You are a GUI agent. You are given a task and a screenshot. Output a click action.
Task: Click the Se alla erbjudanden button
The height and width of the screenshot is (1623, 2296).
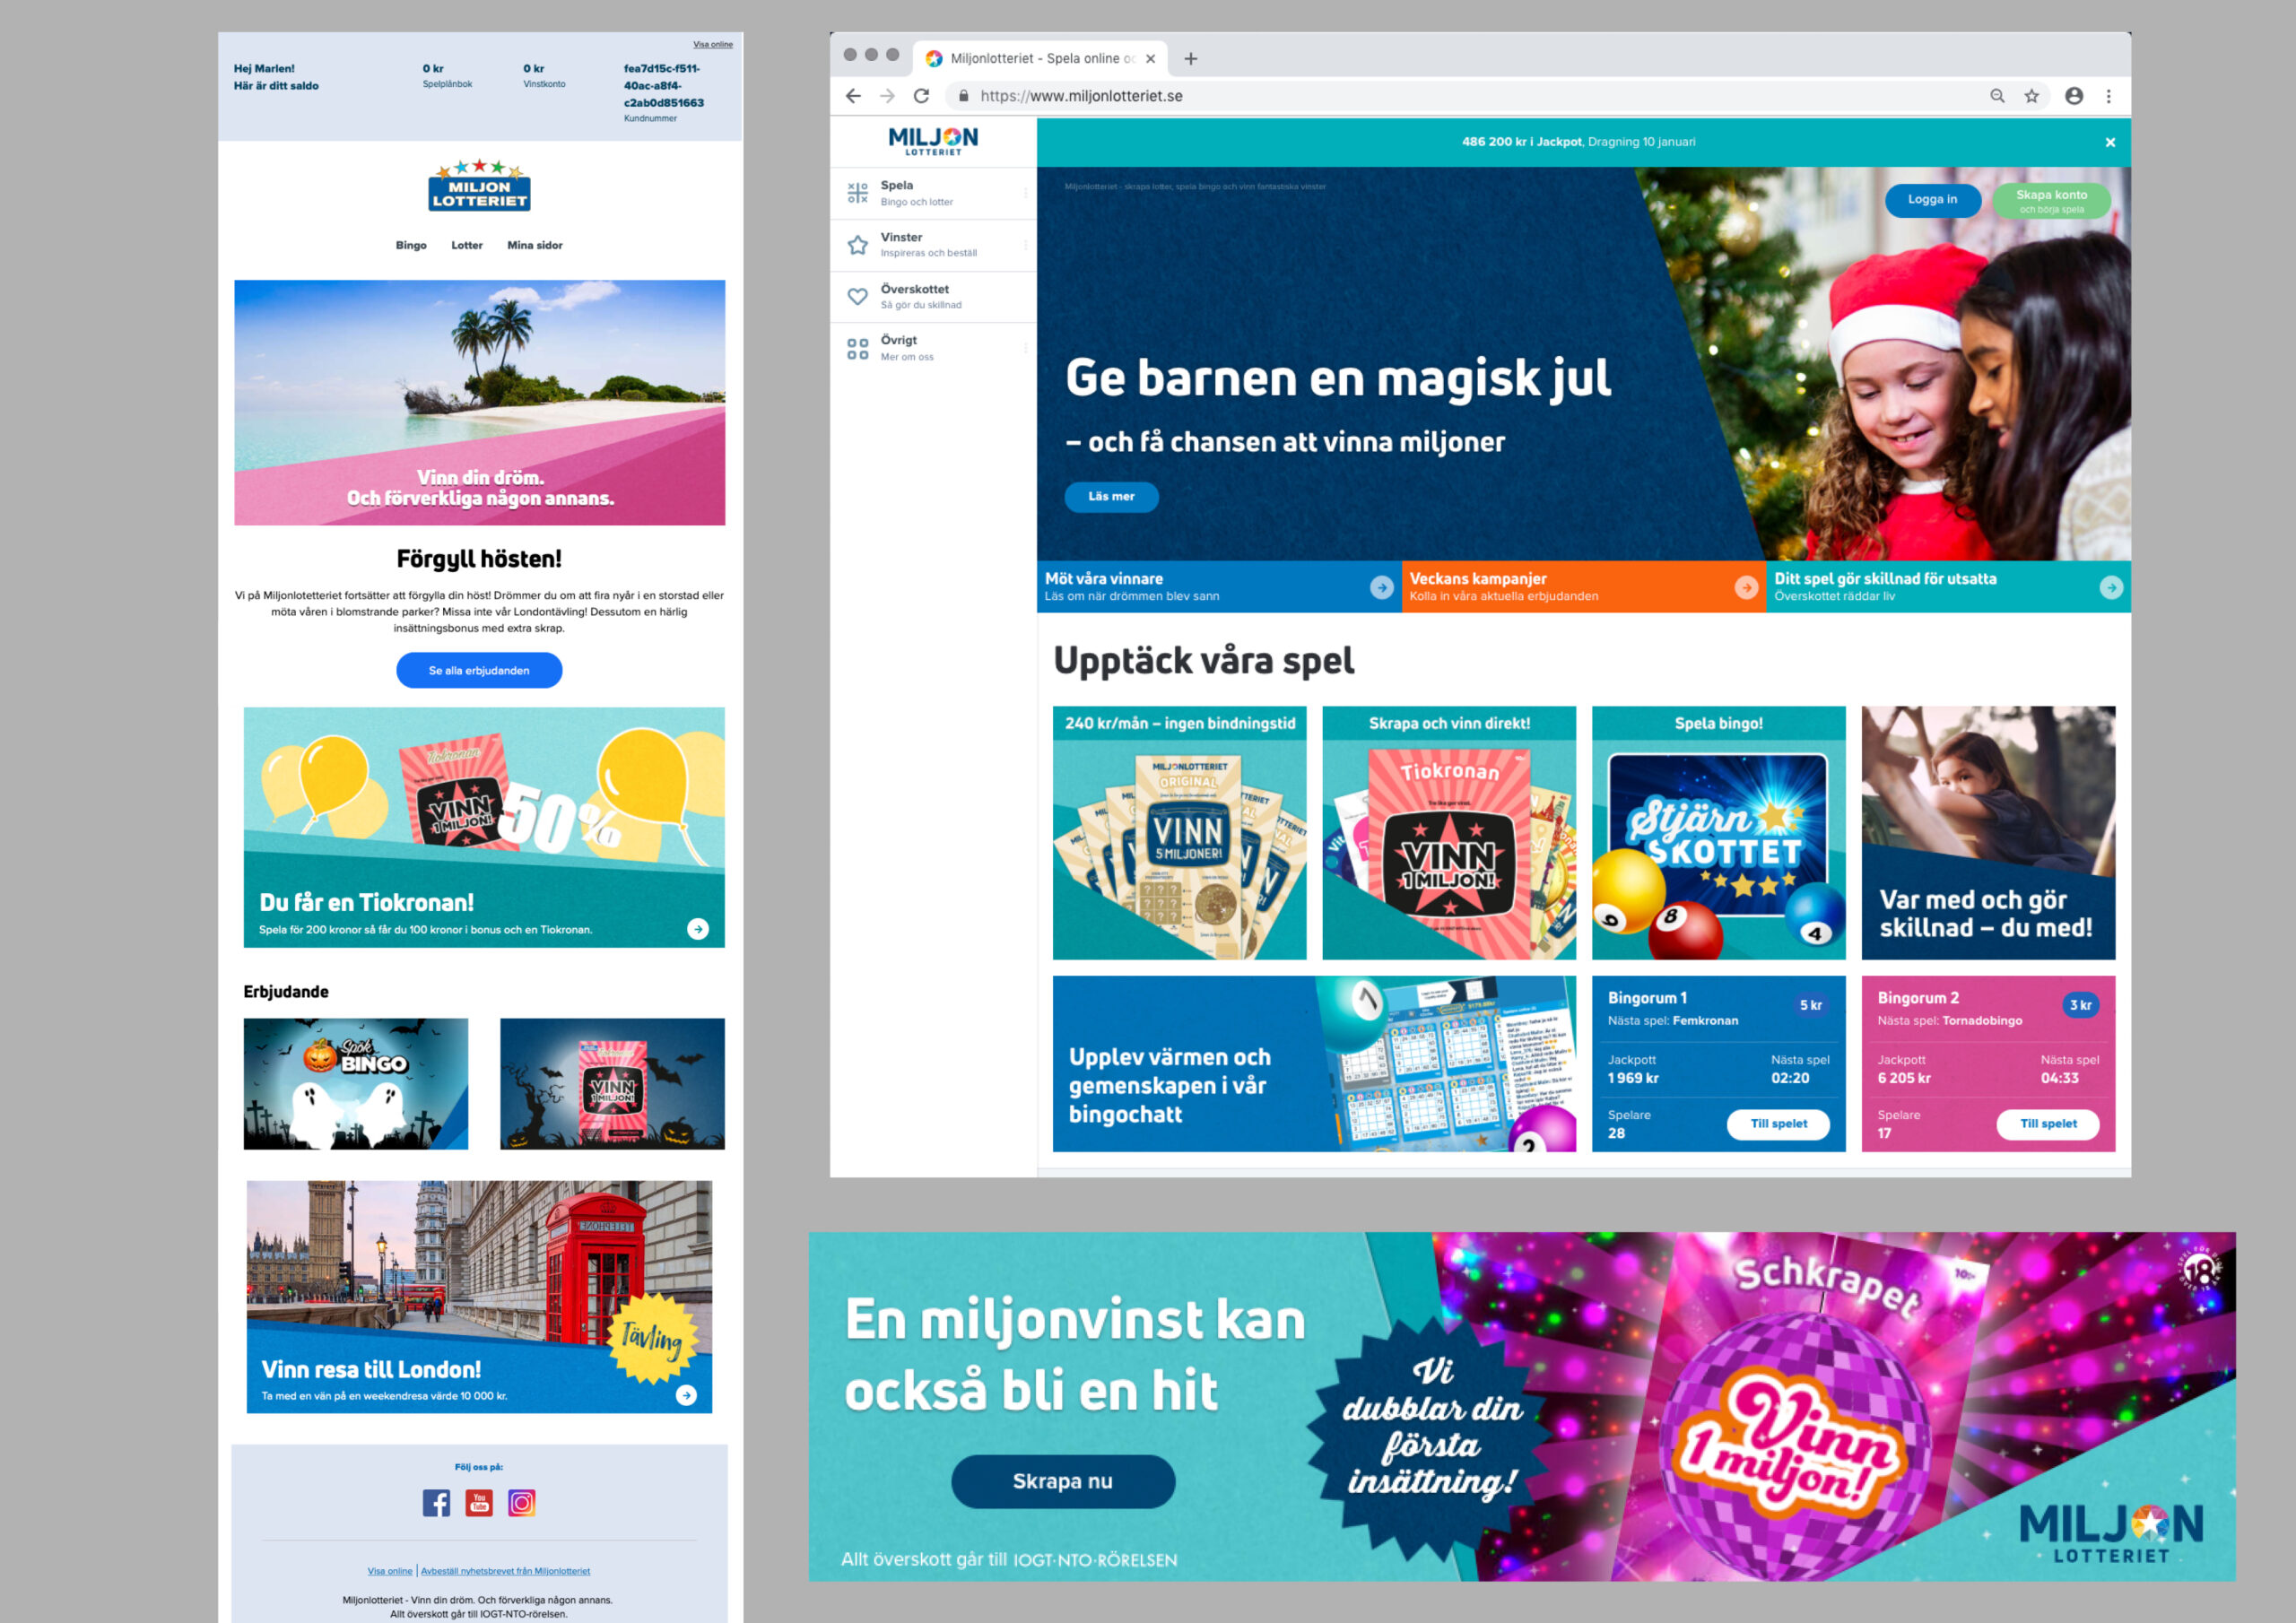[x=479, y=670]
